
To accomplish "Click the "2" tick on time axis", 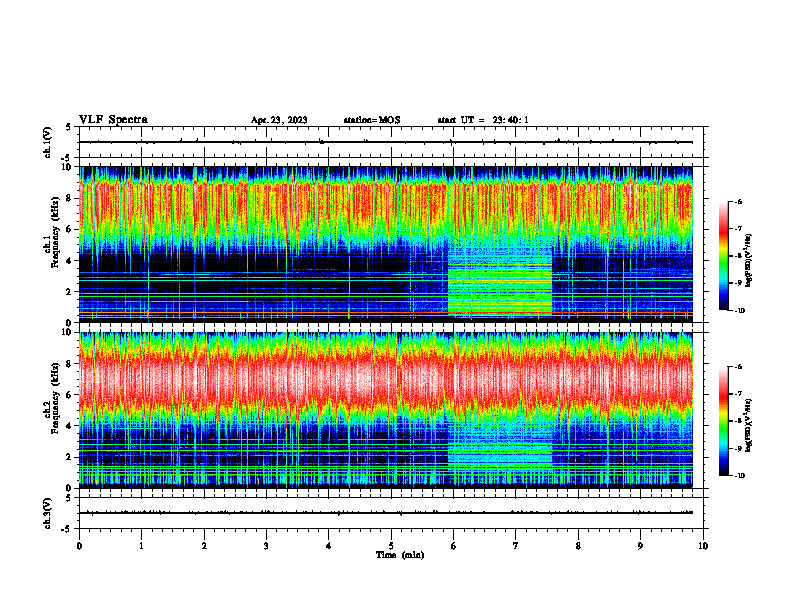I will tap(204, 546).
